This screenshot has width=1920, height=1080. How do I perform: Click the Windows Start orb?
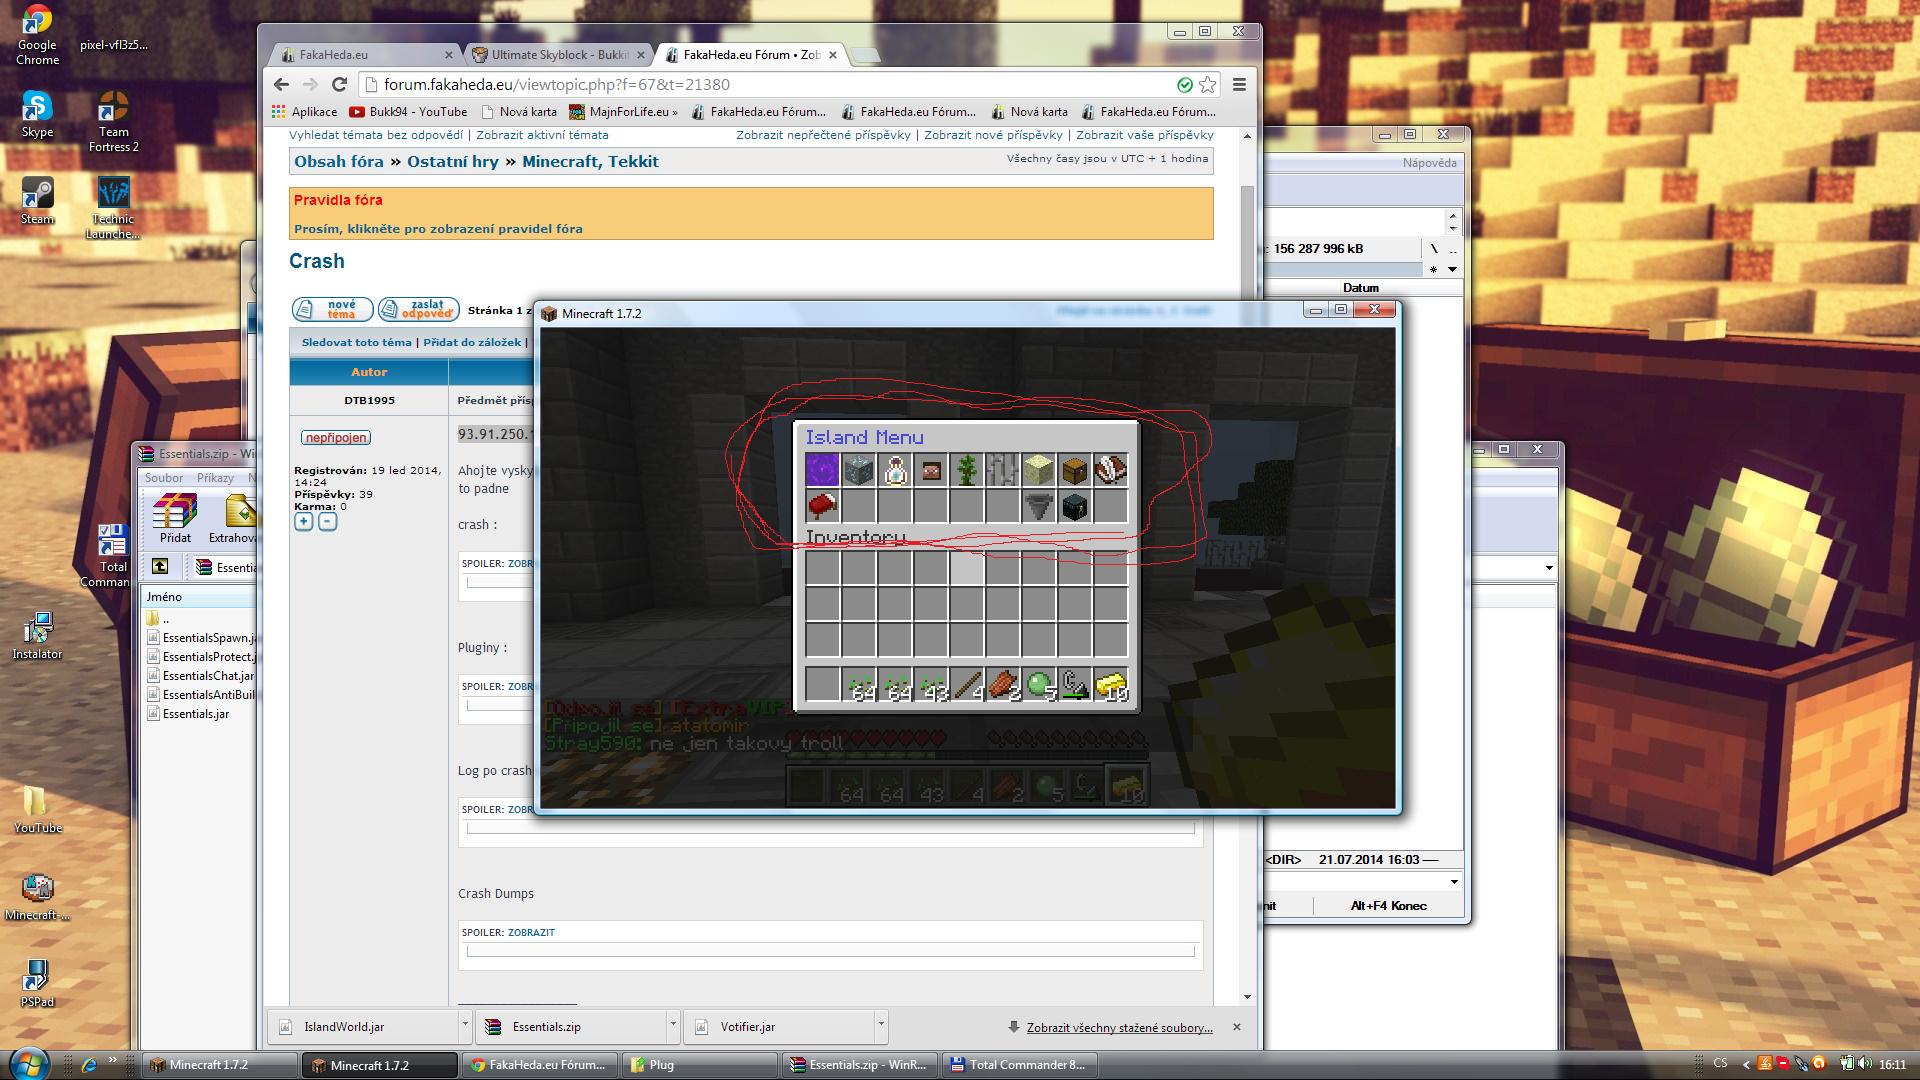click(27, 1064)
